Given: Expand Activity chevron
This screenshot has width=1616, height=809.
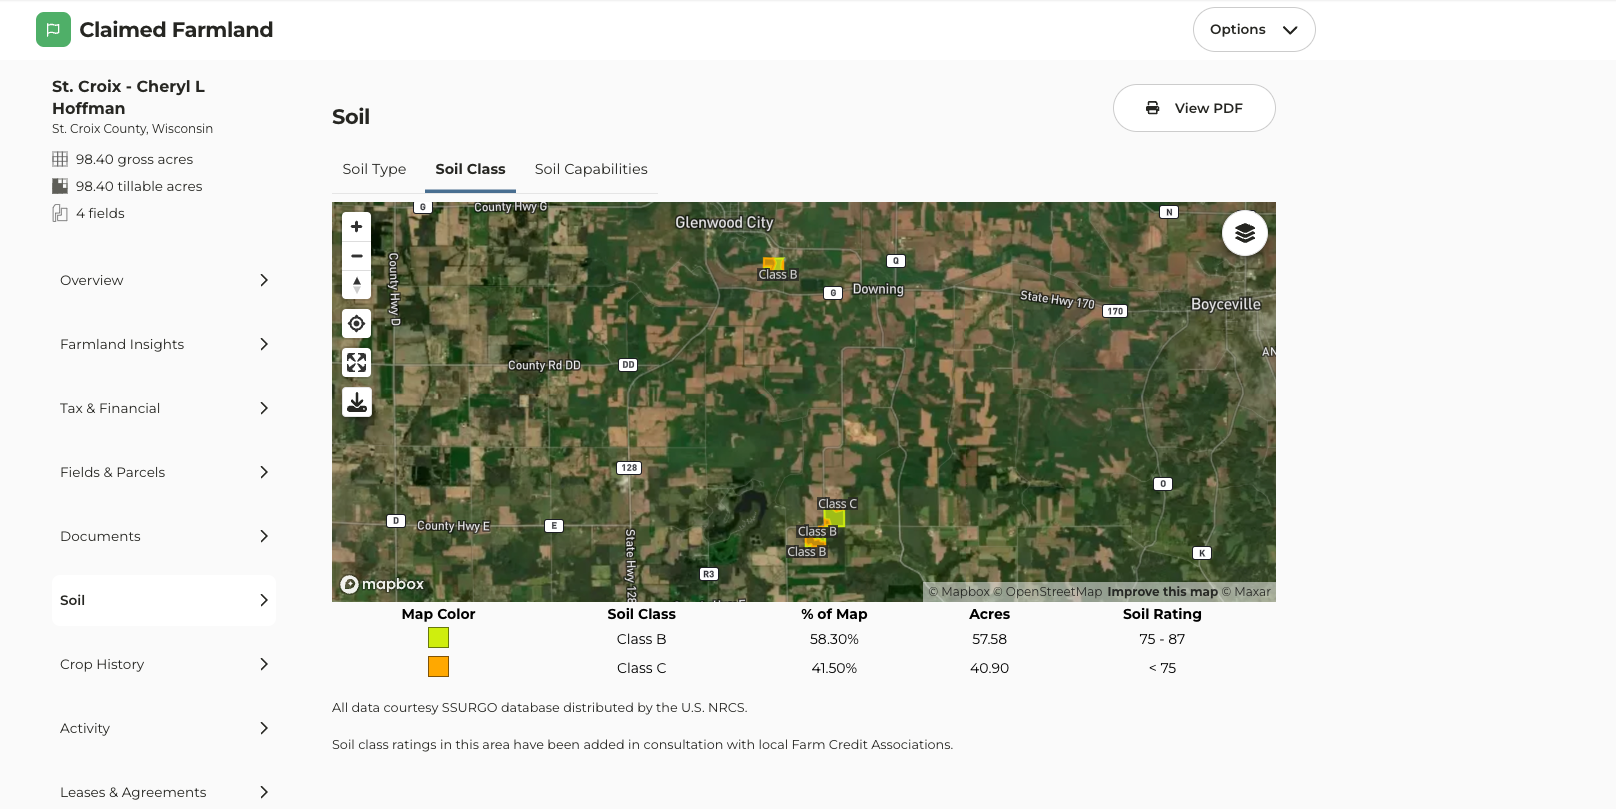Looking at the screenshot, I should [264, 728].
